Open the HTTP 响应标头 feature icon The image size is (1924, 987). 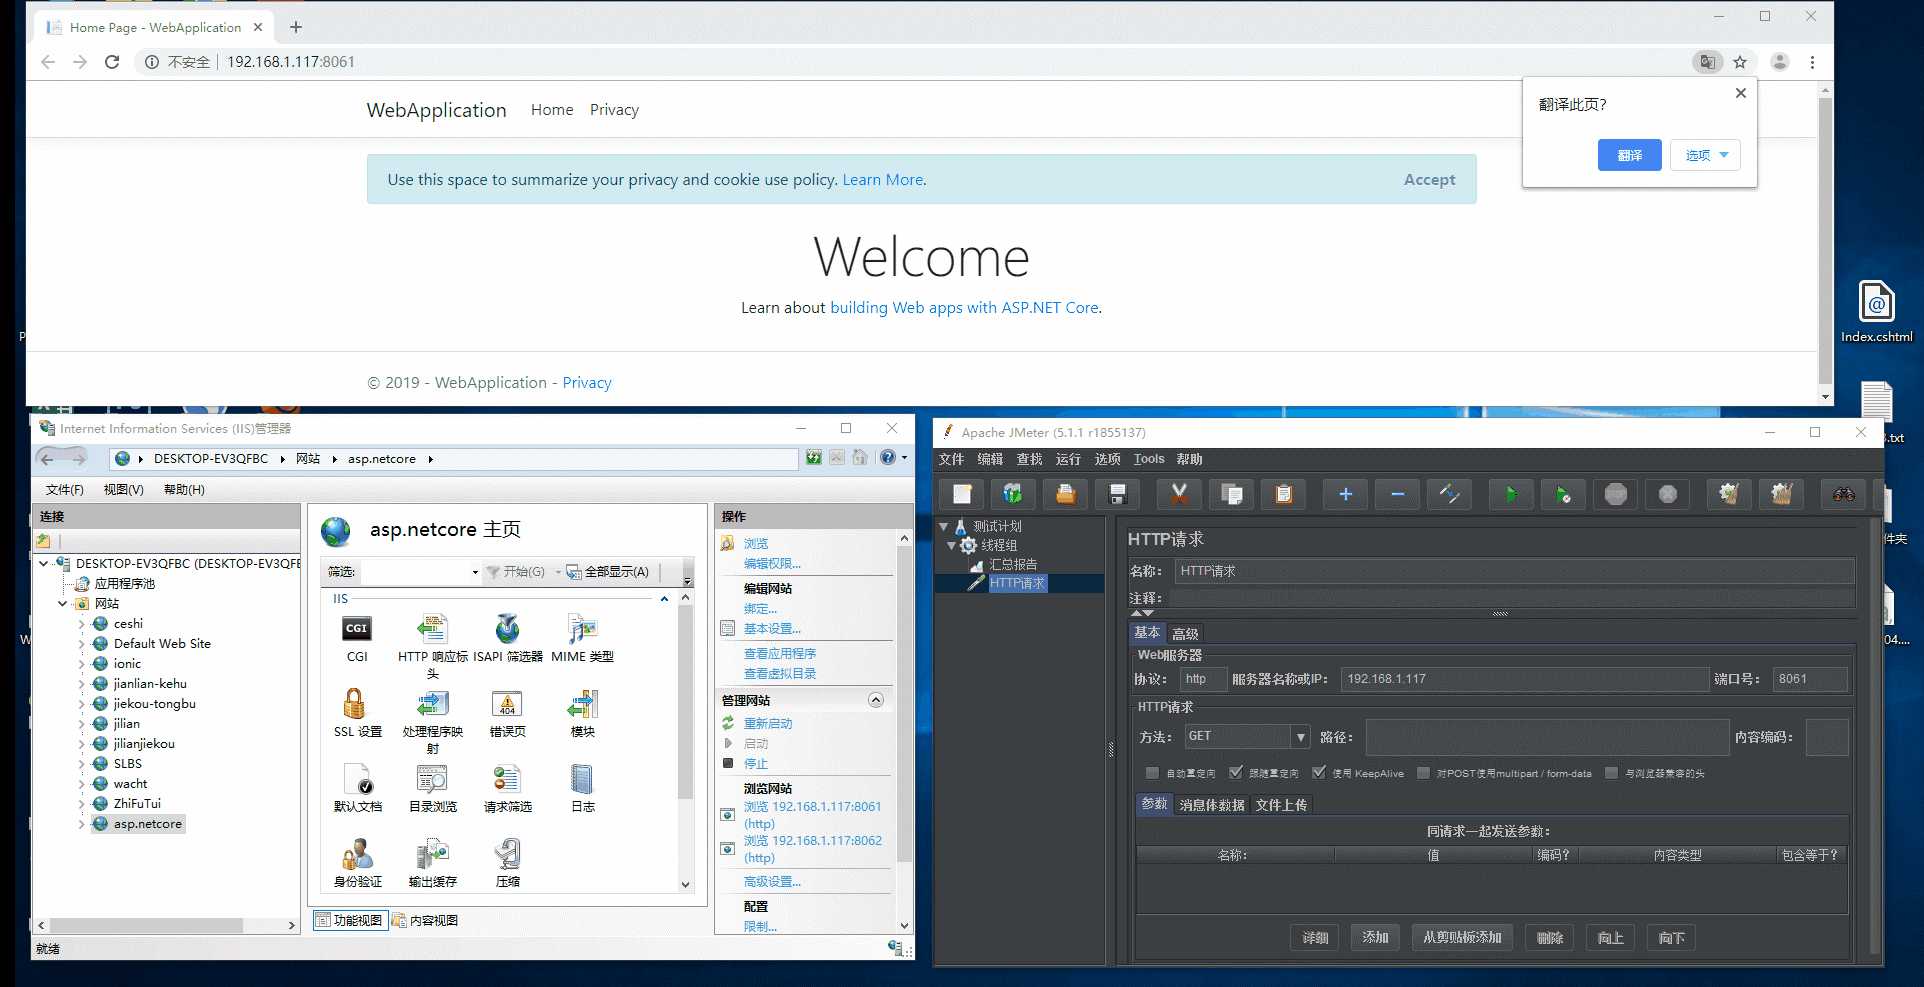point(432,629)
